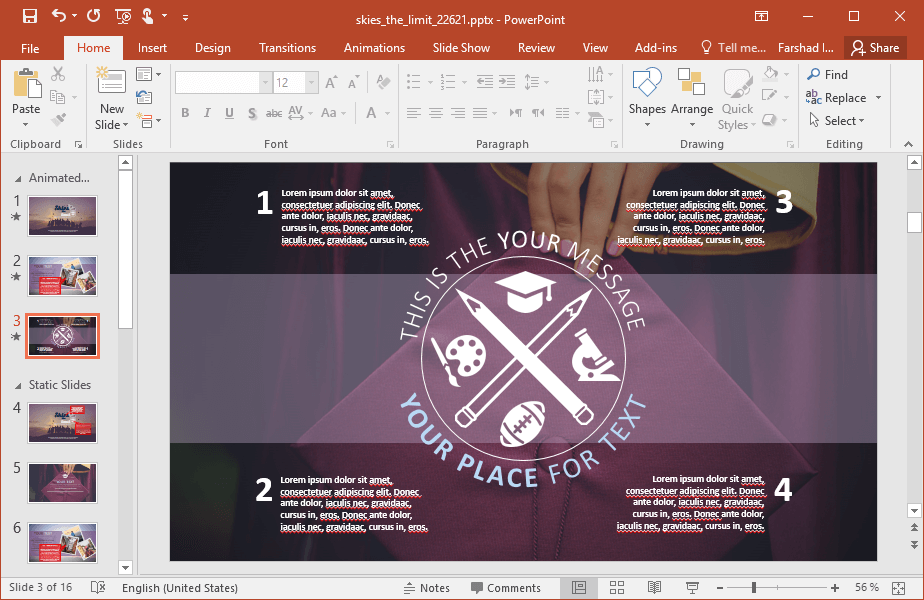Toggle the Notes pane
The width and height of the screenshot is (924, 600).
point(426,587)
